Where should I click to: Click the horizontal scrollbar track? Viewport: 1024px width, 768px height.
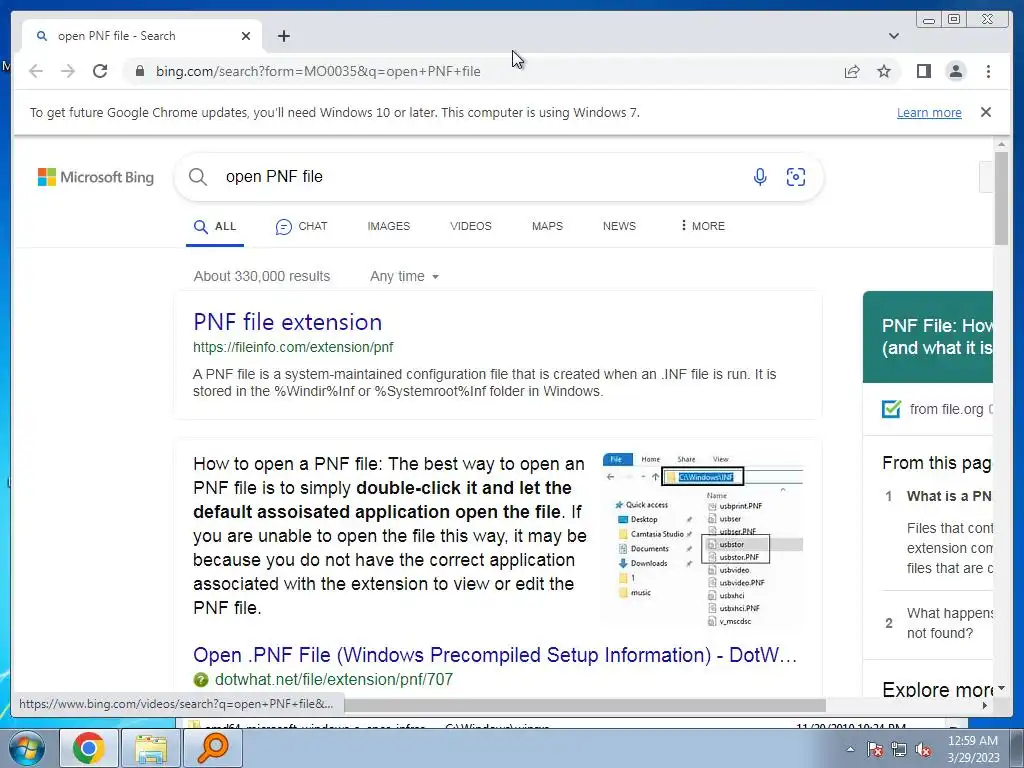click(x=904, y=705)
